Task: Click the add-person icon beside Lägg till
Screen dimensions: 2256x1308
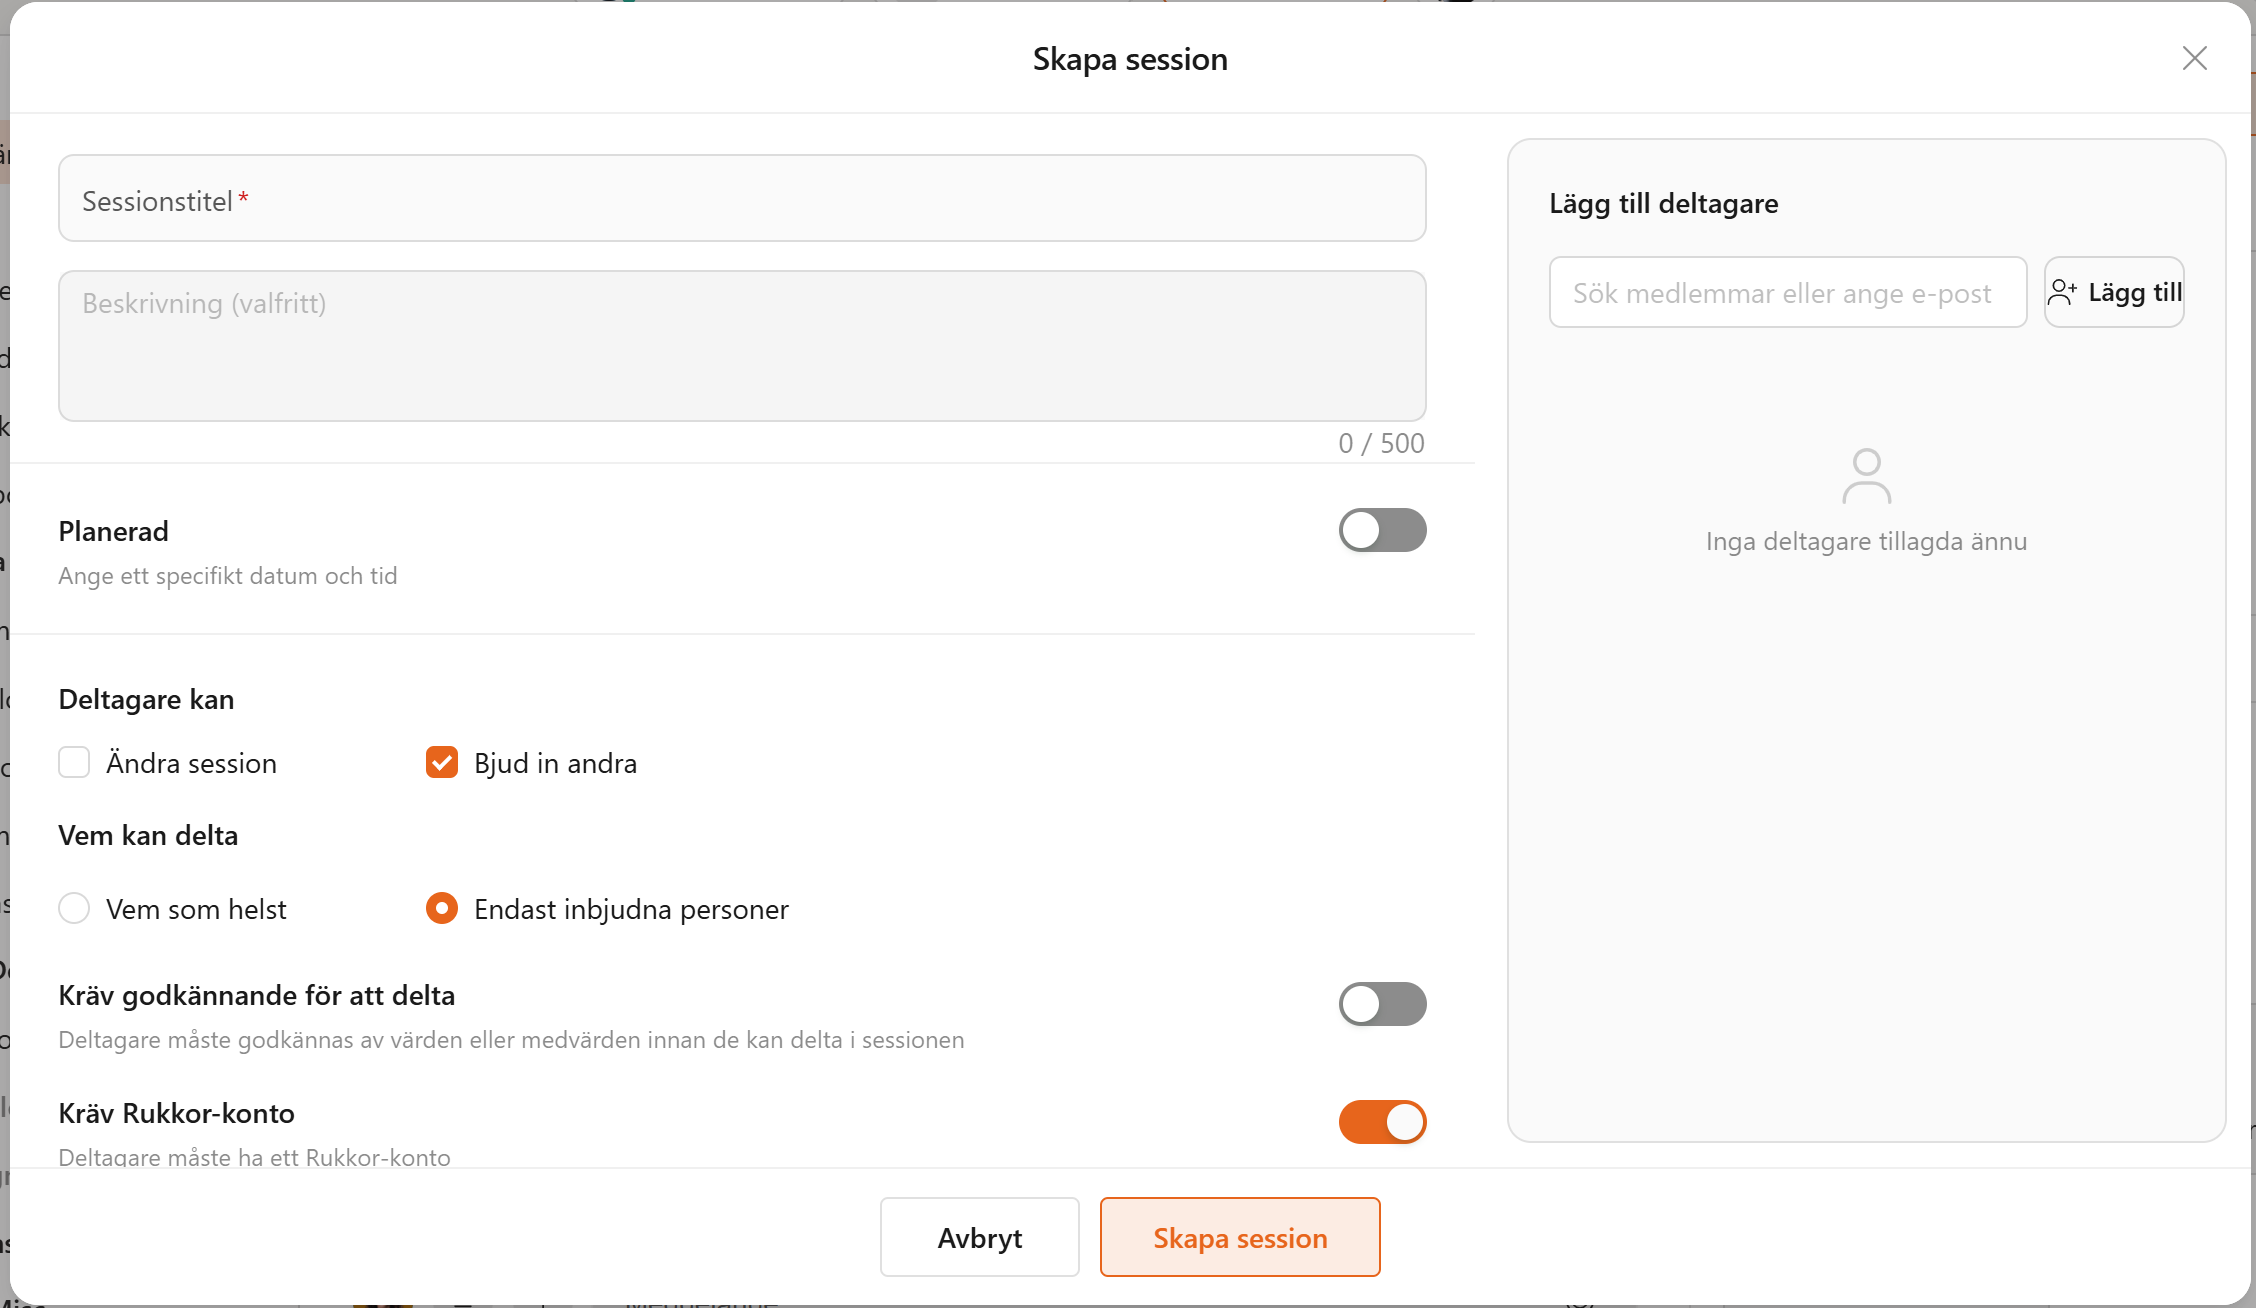Action: (x=2063, y=292)
